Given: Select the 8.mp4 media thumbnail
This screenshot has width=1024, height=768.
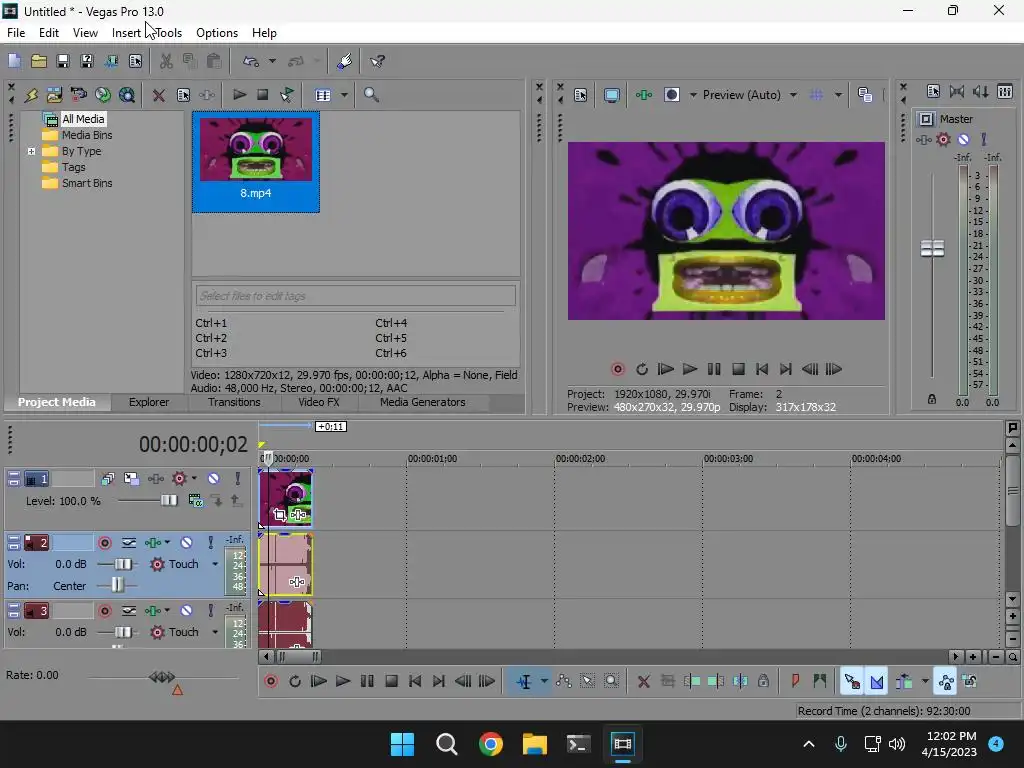Looking at the screenshot, I should click(x=255, y=161).
